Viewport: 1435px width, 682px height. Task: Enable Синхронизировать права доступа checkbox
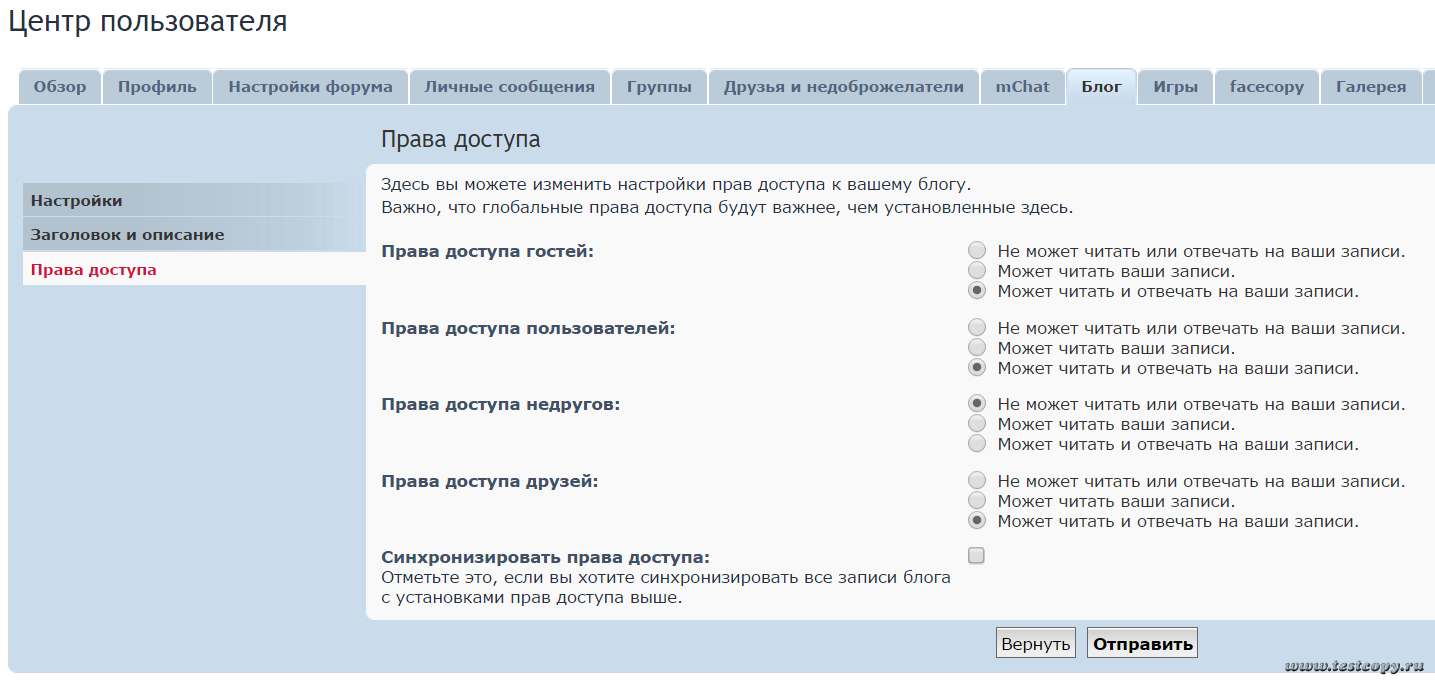point(977,556)
